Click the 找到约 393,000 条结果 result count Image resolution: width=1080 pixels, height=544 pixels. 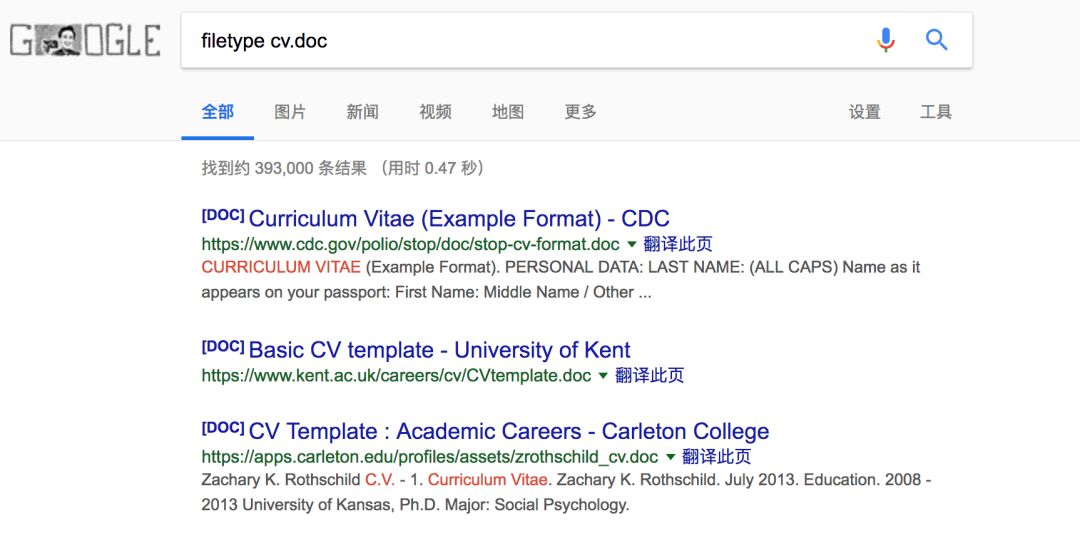(x=284, y=168)
